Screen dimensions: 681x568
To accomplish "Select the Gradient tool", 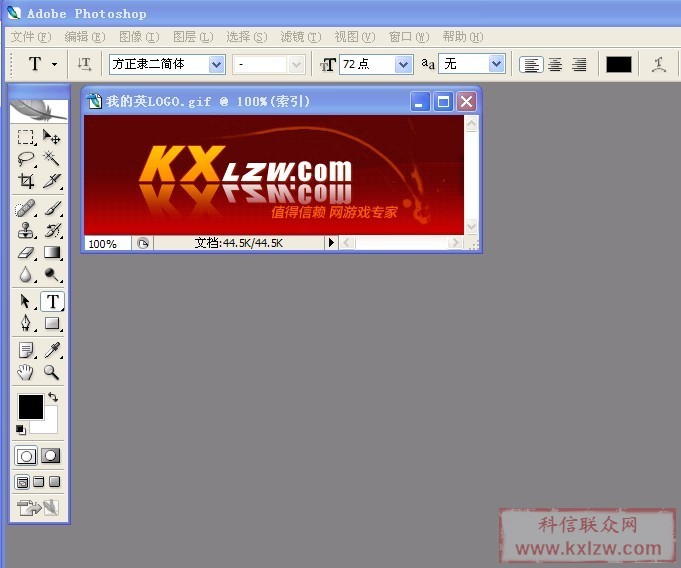I will (52, 252).
